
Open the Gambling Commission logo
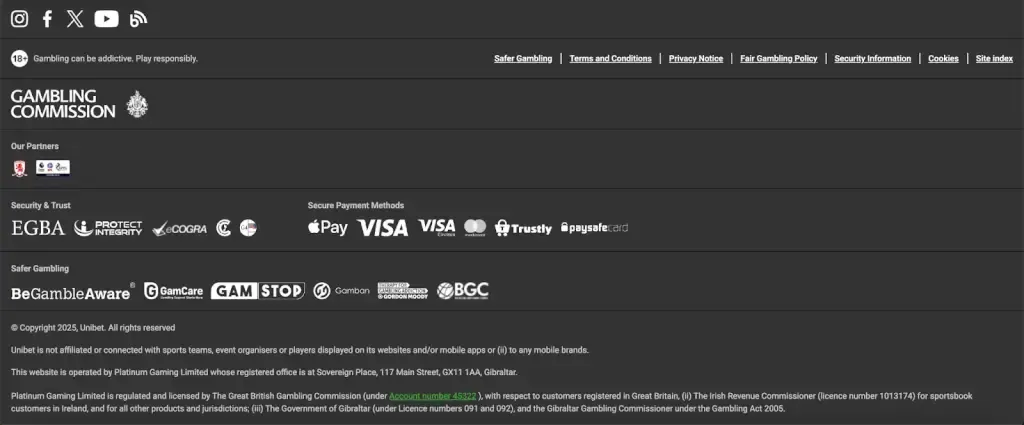click(x=80, y=104)
